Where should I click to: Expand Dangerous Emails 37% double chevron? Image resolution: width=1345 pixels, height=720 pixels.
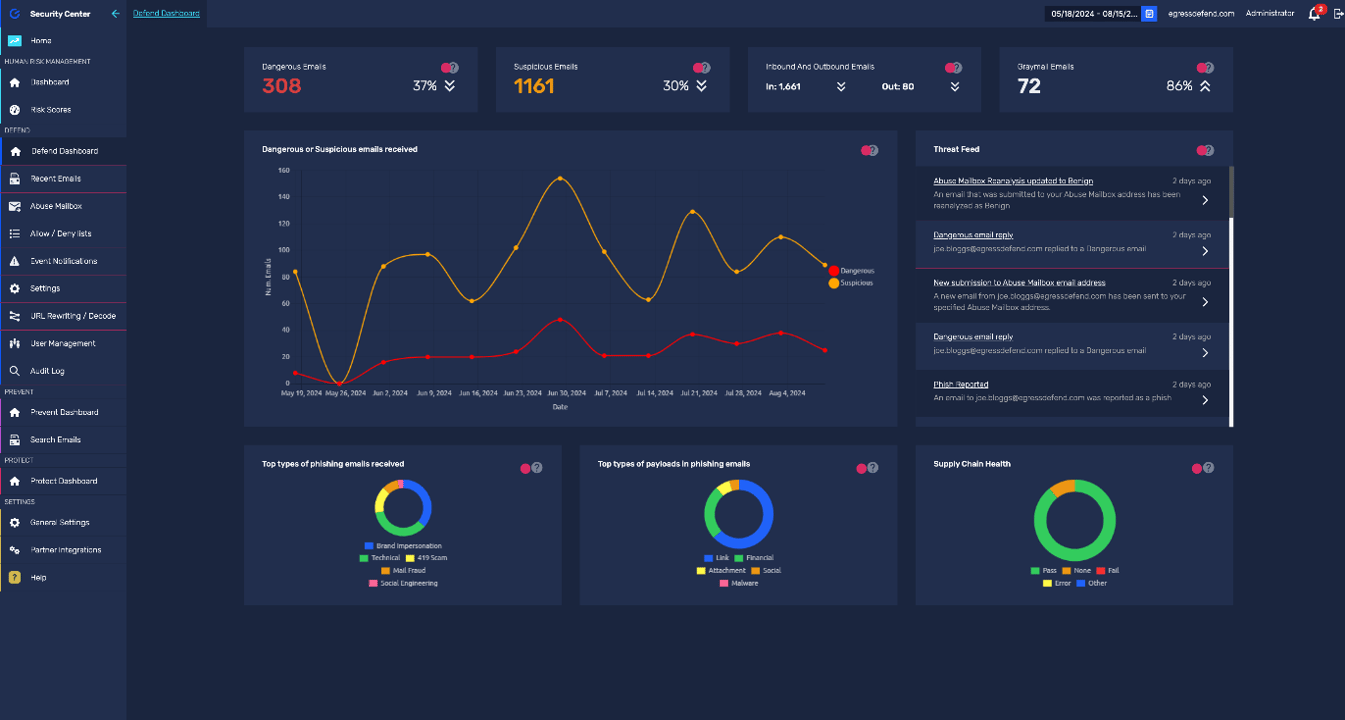450,86
